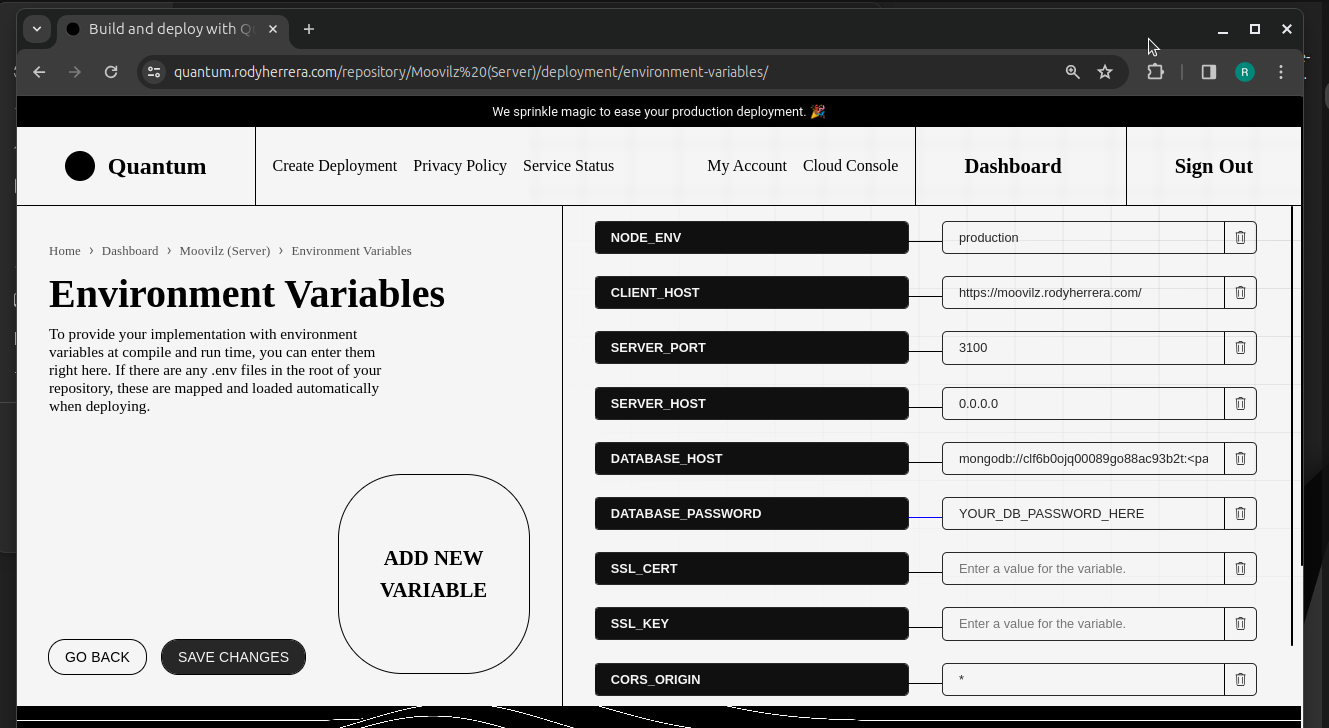
Task: Click the GO BACK button
Action: click(97, 657)
